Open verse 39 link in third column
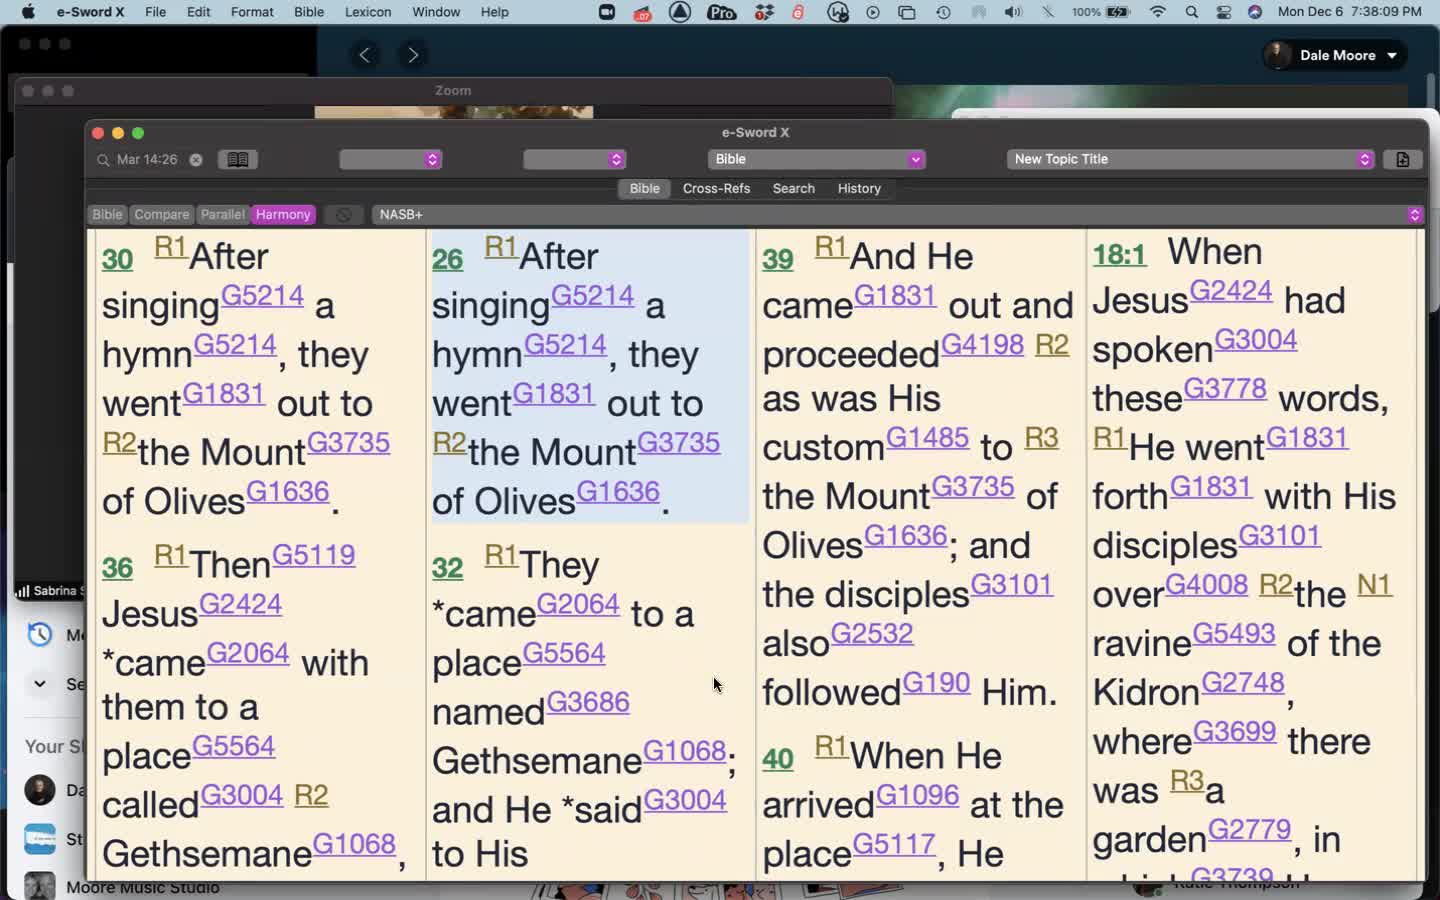1440x900 pixels. 777,260
